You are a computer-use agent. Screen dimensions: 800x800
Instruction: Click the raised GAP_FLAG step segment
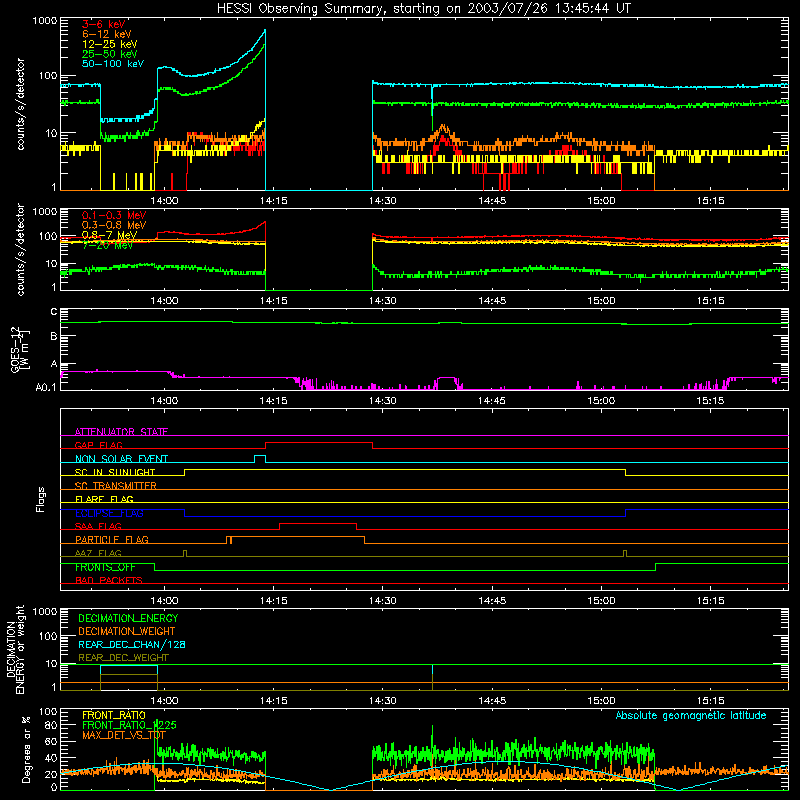(x=319, y=443)
